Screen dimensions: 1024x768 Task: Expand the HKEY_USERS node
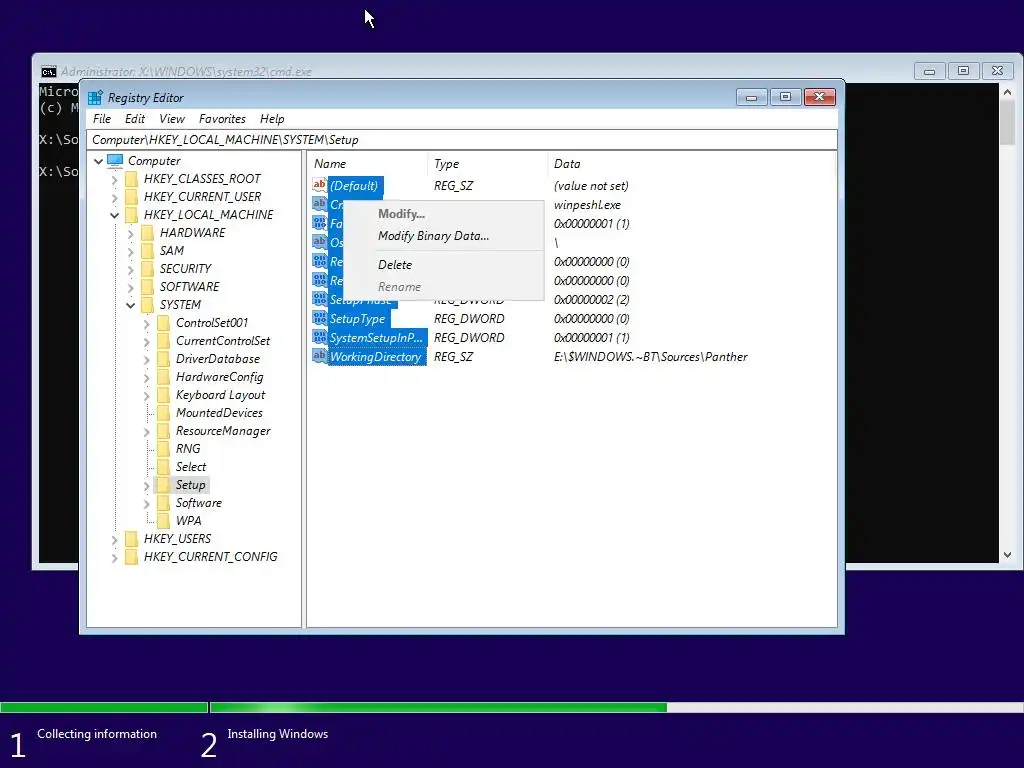[x=114, y=539]
